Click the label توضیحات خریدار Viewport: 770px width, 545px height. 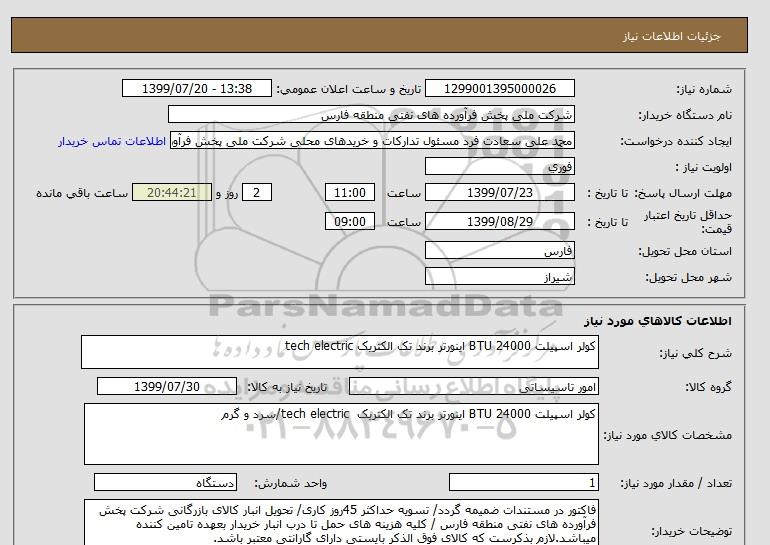[691, 531]
